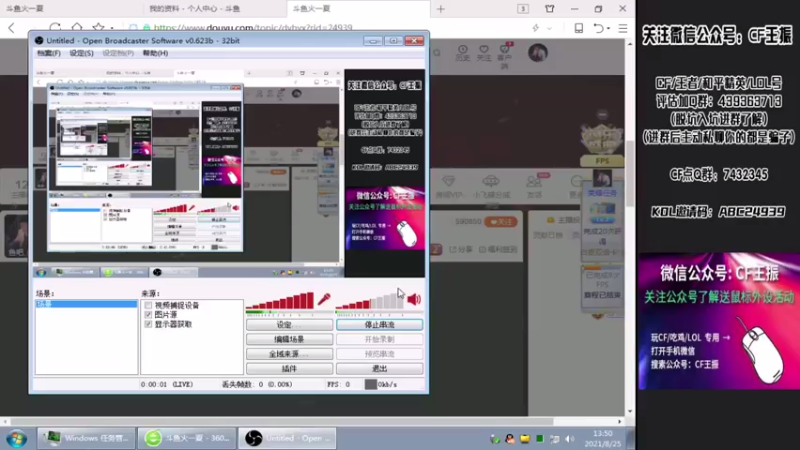Viewport: 800px width, 450px height.
Task: Expand the dropdown arrow beside the star icon
Action: 112,29
